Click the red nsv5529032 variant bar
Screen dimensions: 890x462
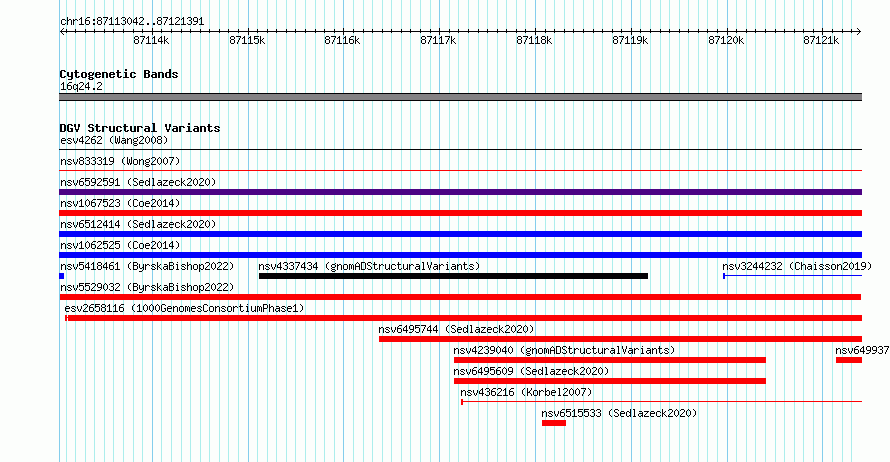click(460, 297)
